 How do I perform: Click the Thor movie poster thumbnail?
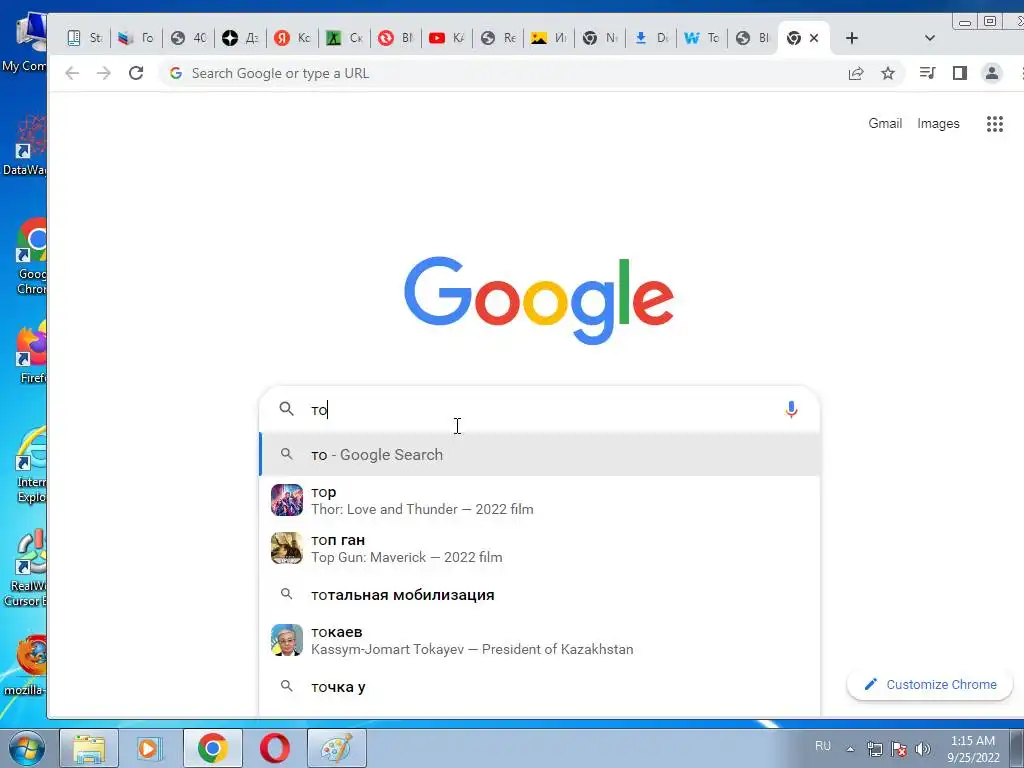click(287, 500)
